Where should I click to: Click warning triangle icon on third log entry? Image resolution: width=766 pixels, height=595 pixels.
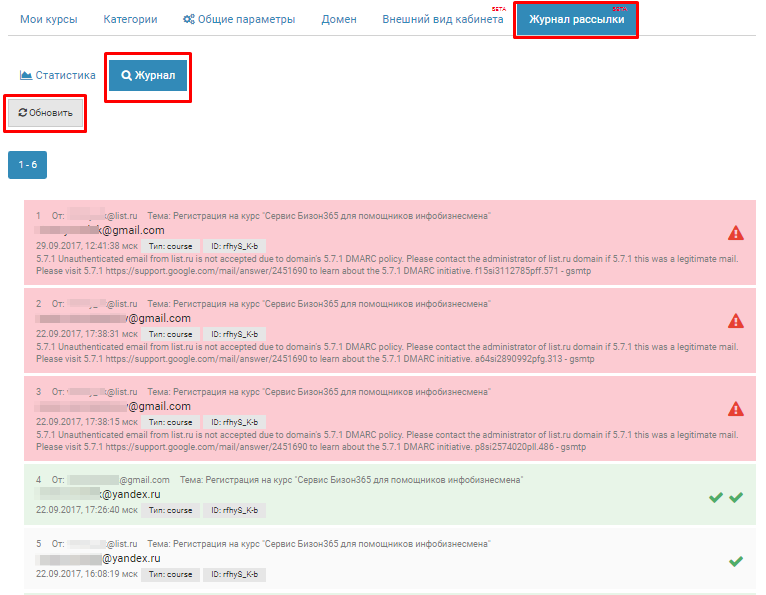736,409
